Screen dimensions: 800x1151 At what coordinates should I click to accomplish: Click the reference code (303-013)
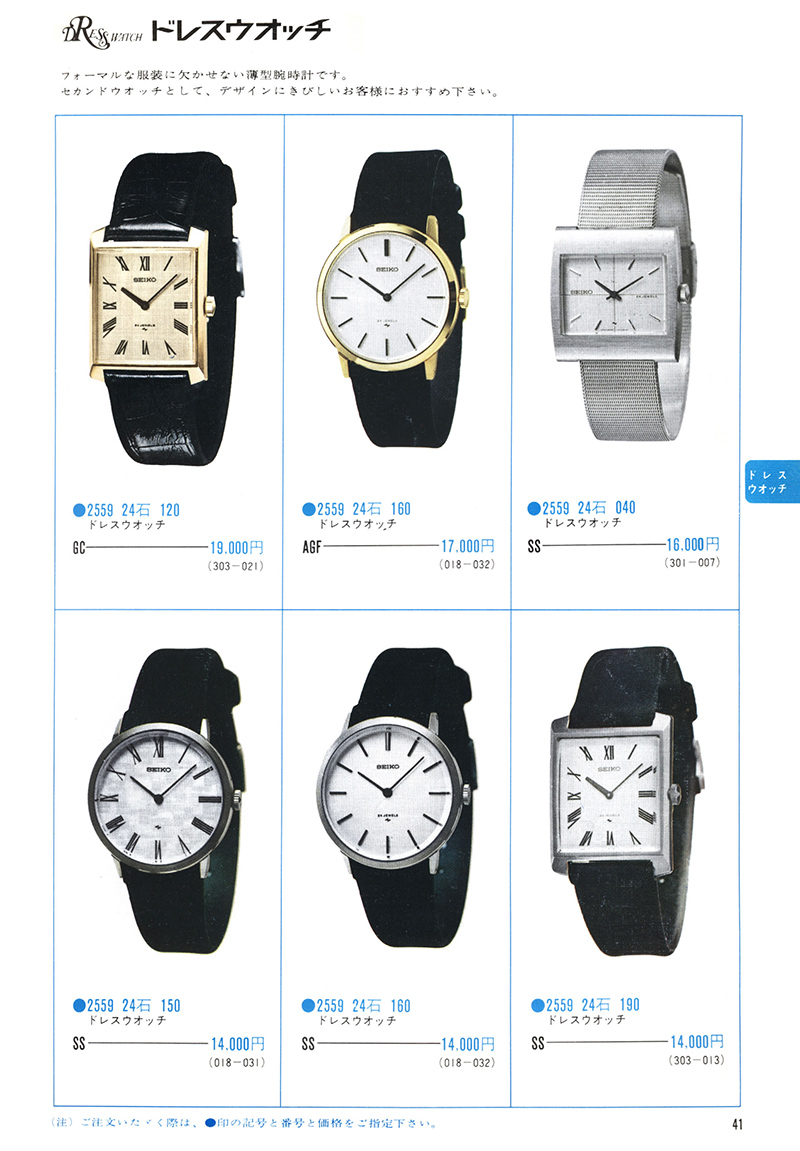pyautogui.click(x=696, y=1060)
